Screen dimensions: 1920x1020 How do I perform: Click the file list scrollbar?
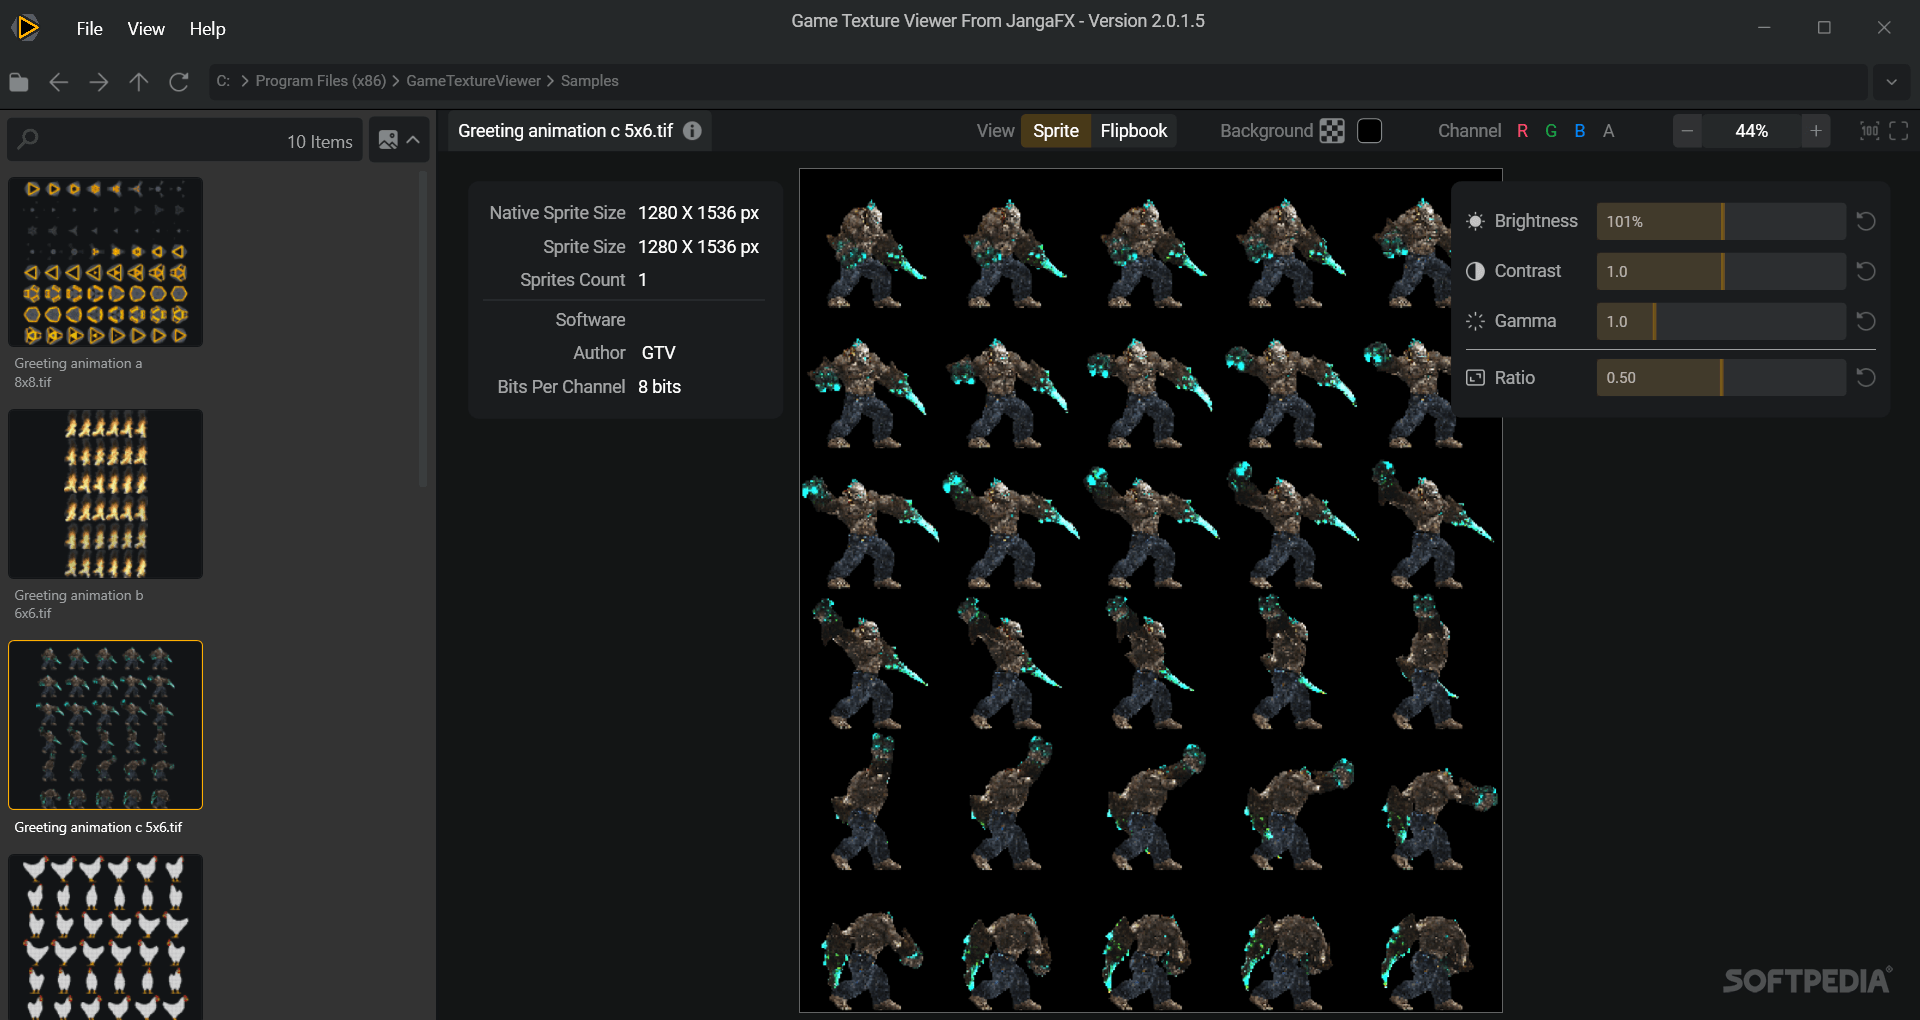pyautogui.click(x=423, y=330)
